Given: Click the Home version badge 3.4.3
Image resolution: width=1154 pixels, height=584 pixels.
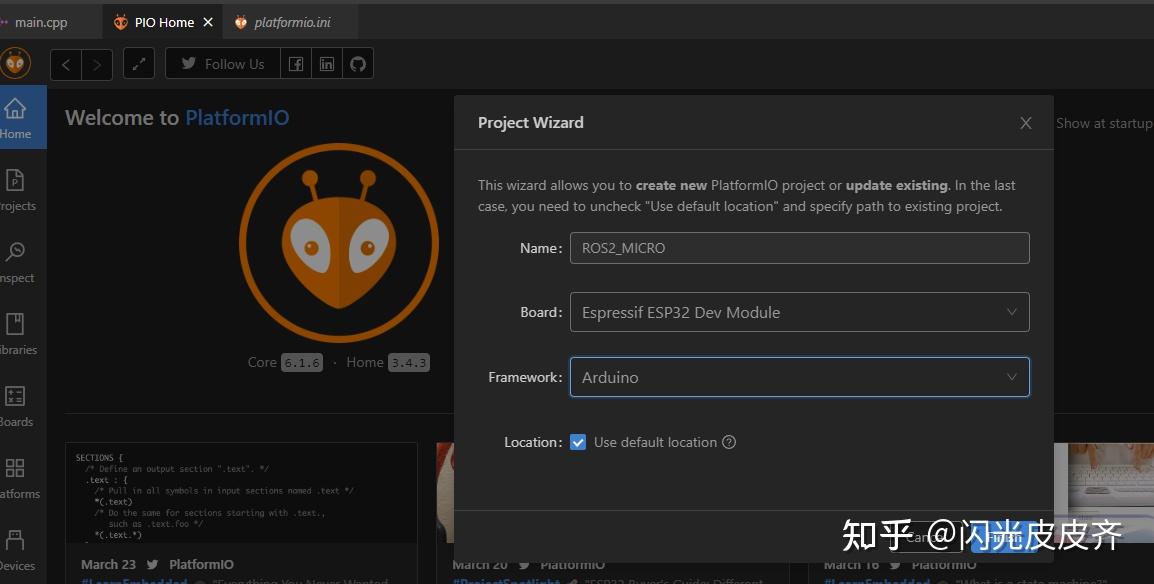Looking at the screenshot, I should click(408, 363).
